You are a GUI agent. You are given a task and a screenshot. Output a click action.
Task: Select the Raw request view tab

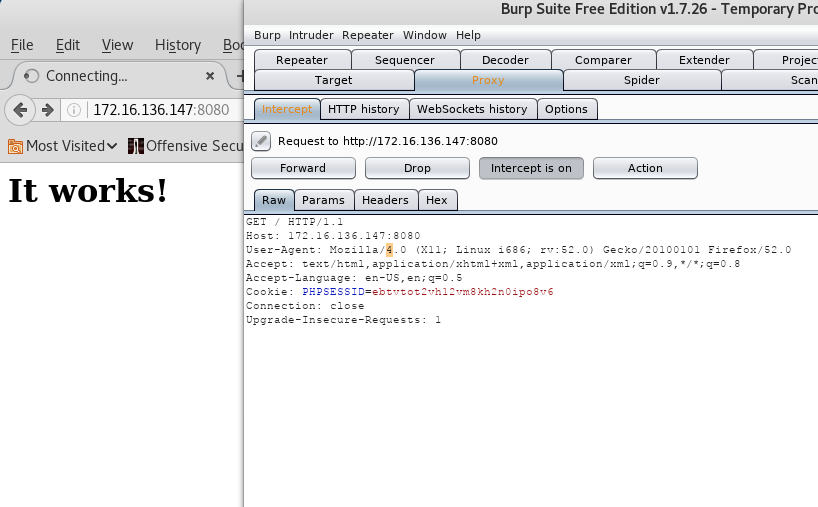[x=274, y=200]
